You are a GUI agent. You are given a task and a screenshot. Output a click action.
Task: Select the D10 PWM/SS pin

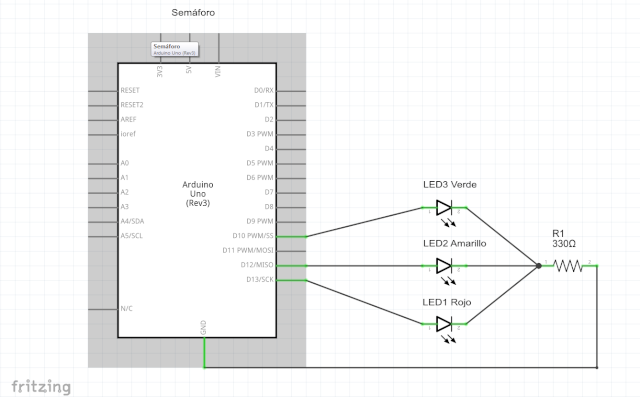253,236
